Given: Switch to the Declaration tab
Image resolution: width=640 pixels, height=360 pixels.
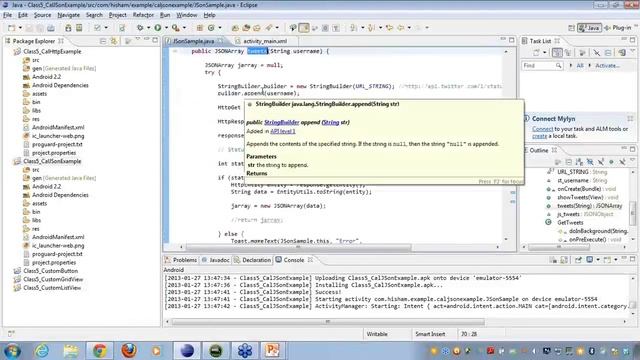Looking at the screenshot, I should pyautogui.click(x=253, y=260).
